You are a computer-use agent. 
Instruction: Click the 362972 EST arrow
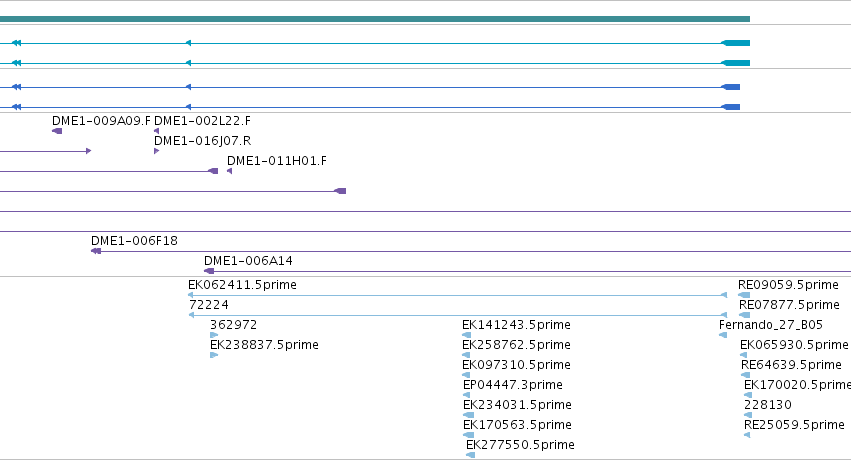(214, 335)
